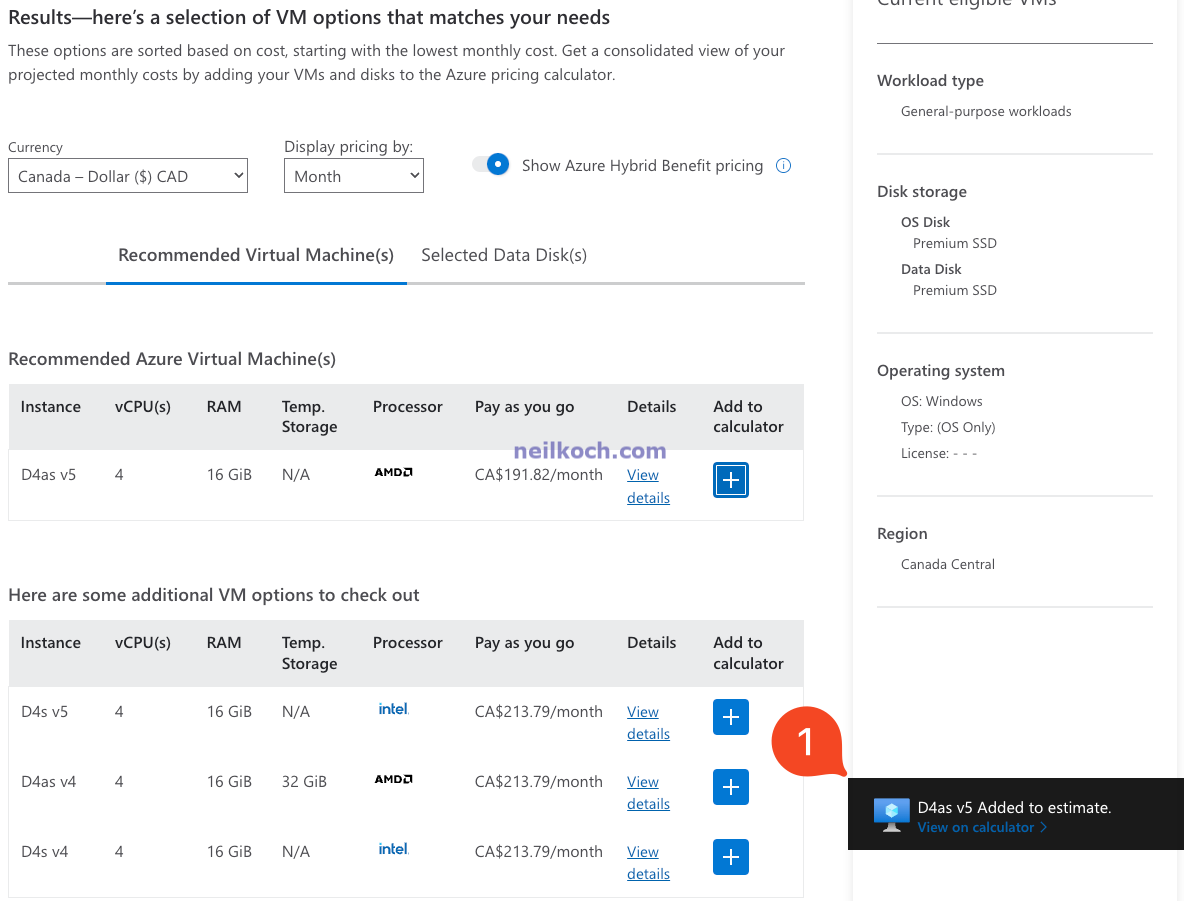Open the Display pricing by dropdown

pos(353,175)
